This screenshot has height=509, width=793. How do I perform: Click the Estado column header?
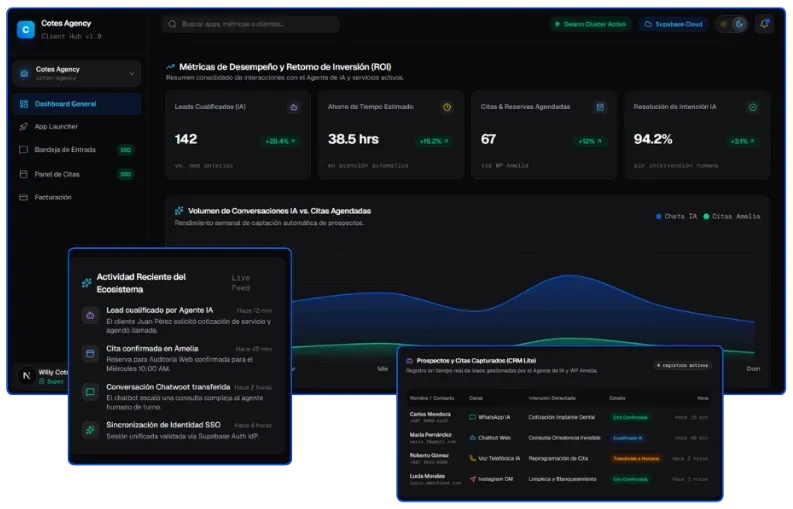click(x=617, y=398)
